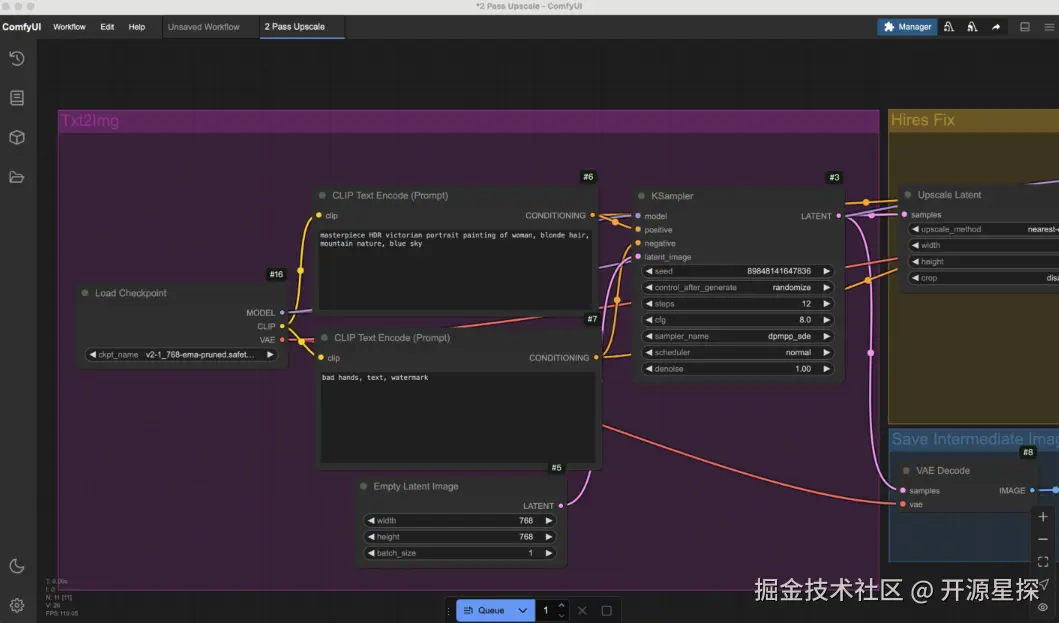Click the Hires Fix group title
The image size is (1059, 623).
923,120
